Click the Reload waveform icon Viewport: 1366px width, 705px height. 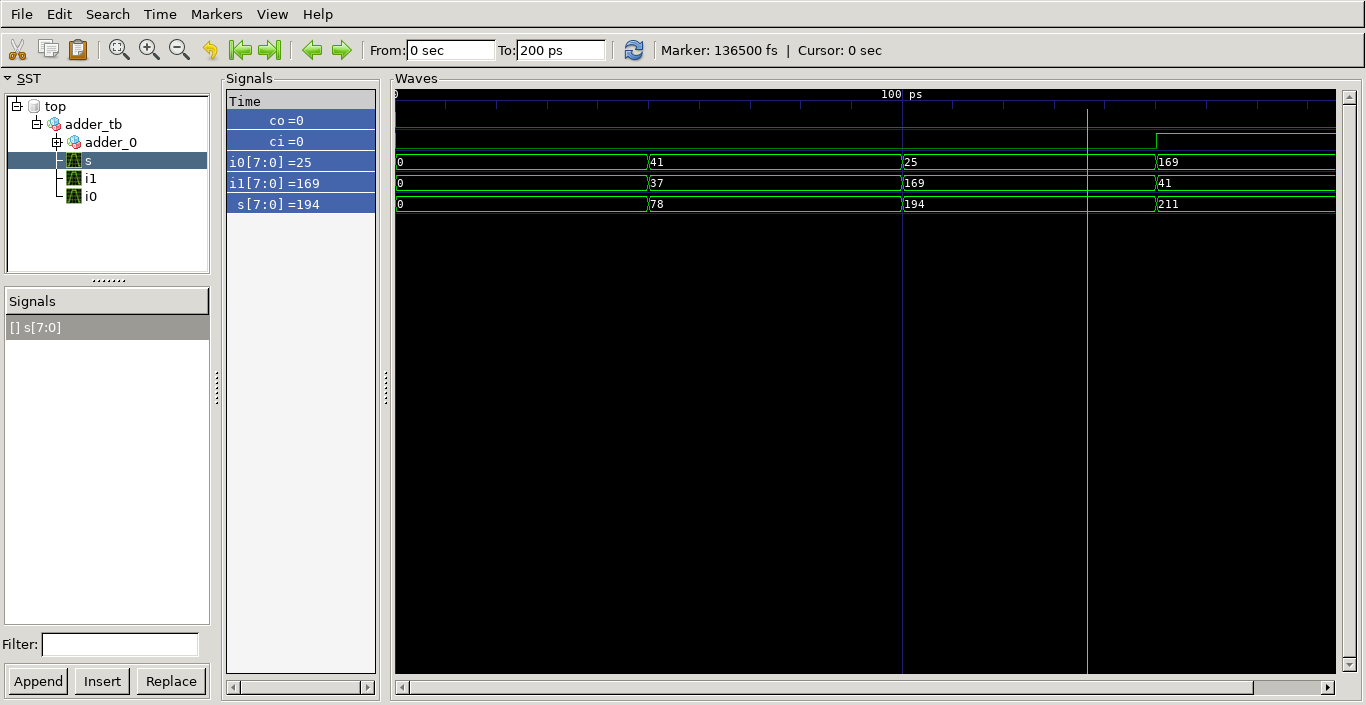[633, 49]
